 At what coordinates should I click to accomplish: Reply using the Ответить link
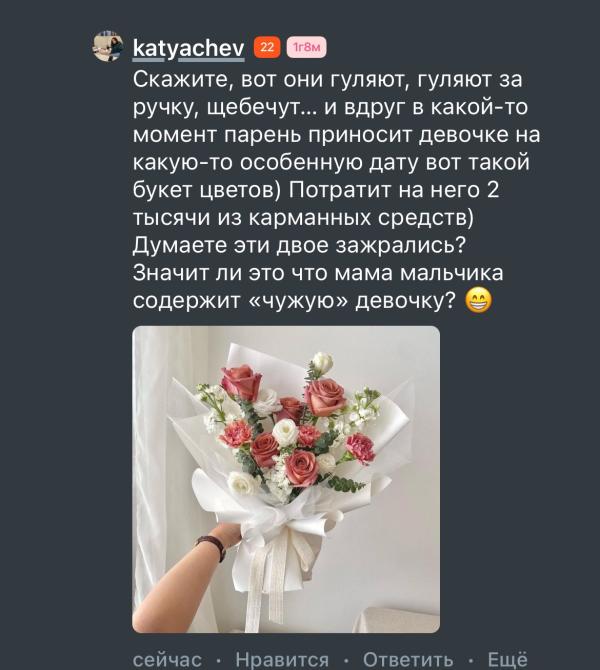click(x=408, y=660)
